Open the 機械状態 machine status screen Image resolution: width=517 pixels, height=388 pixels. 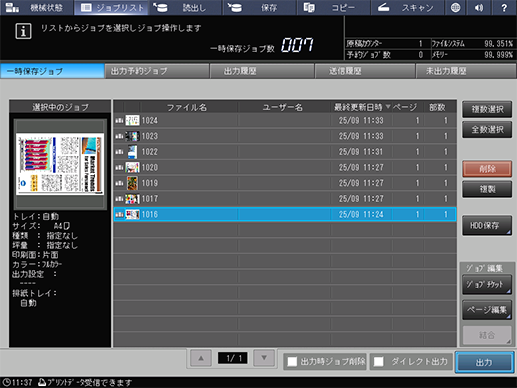pyautogui.click(x=36, y=8)
